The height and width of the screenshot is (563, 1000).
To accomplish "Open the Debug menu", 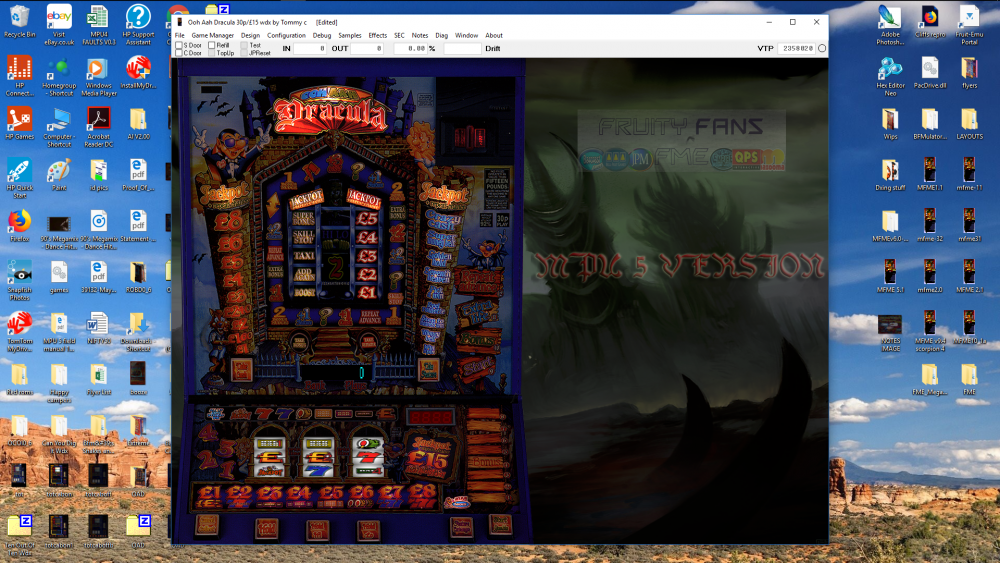I will click(322, 35).
